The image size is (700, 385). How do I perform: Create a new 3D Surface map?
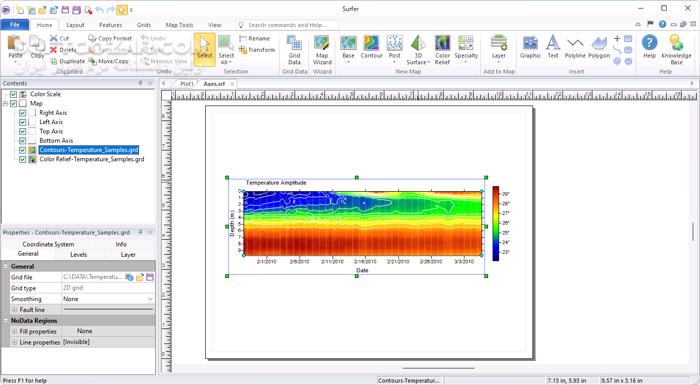coord(418,50)
